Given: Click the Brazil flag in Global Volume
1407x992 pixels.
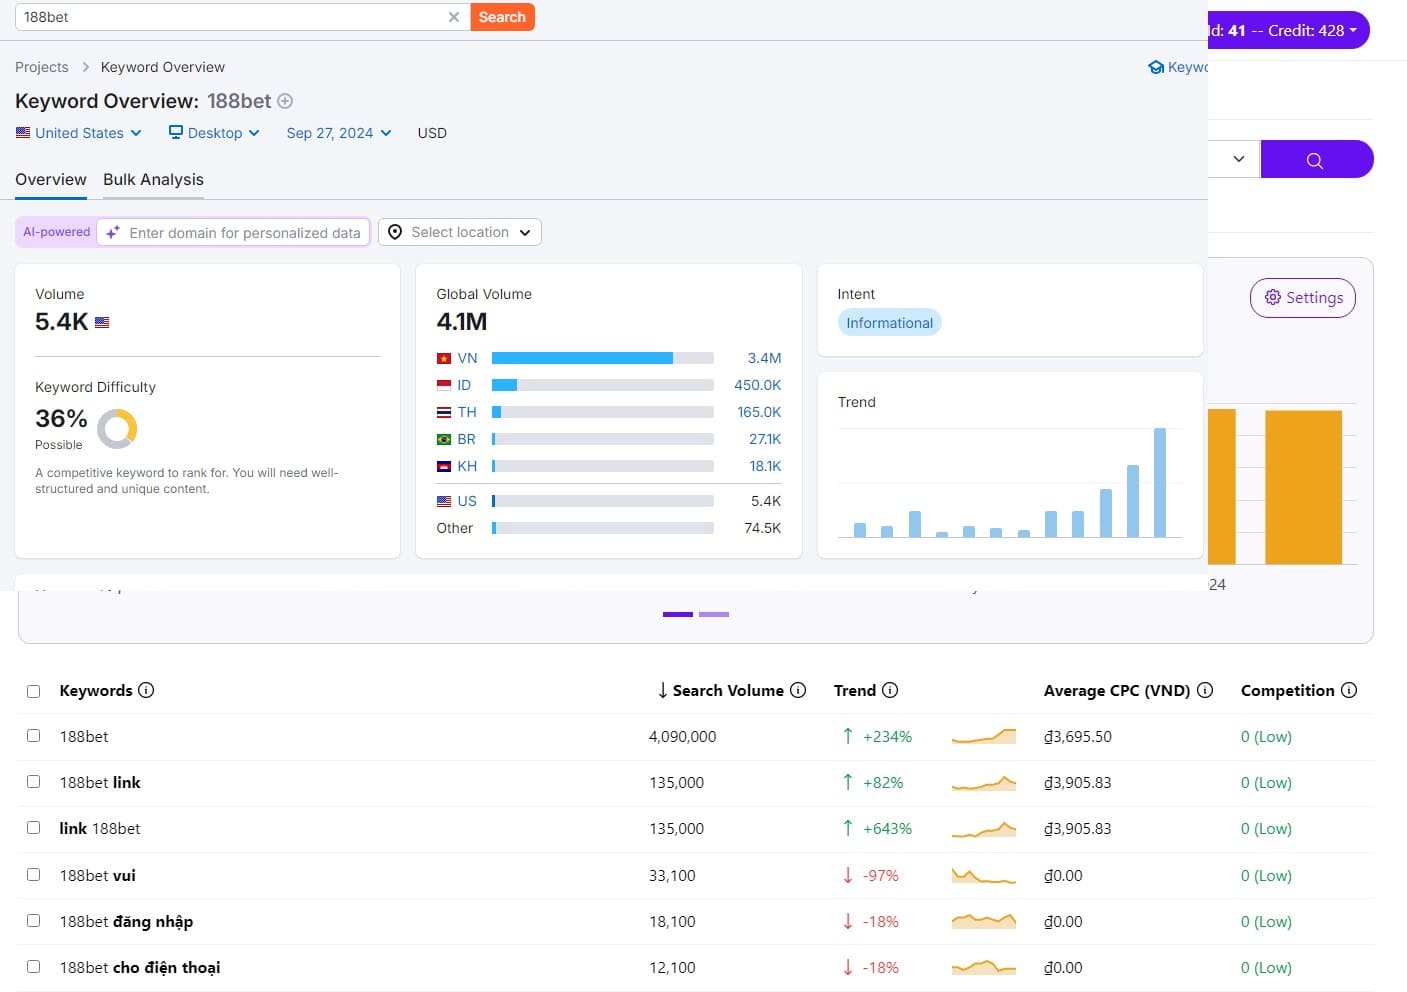Looking at the screenshot, I should 444,439.
